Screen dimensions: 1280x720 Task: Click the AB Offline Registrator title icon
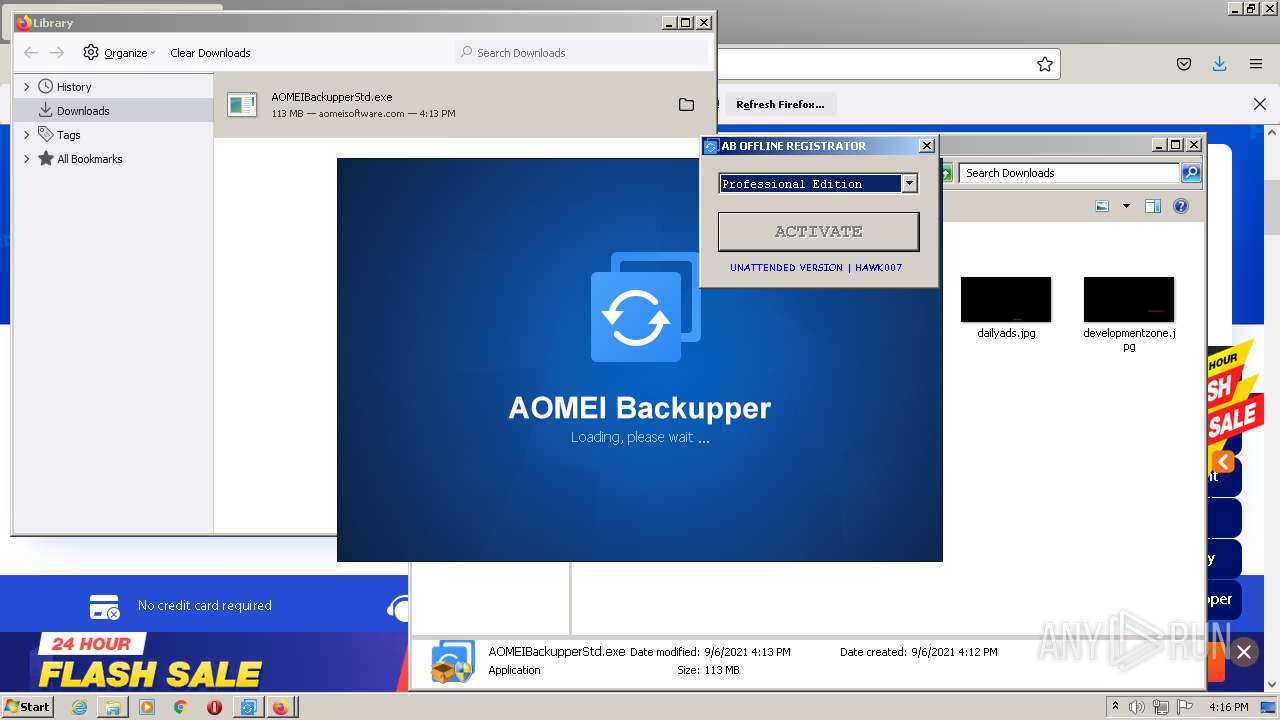click(711, 146)
